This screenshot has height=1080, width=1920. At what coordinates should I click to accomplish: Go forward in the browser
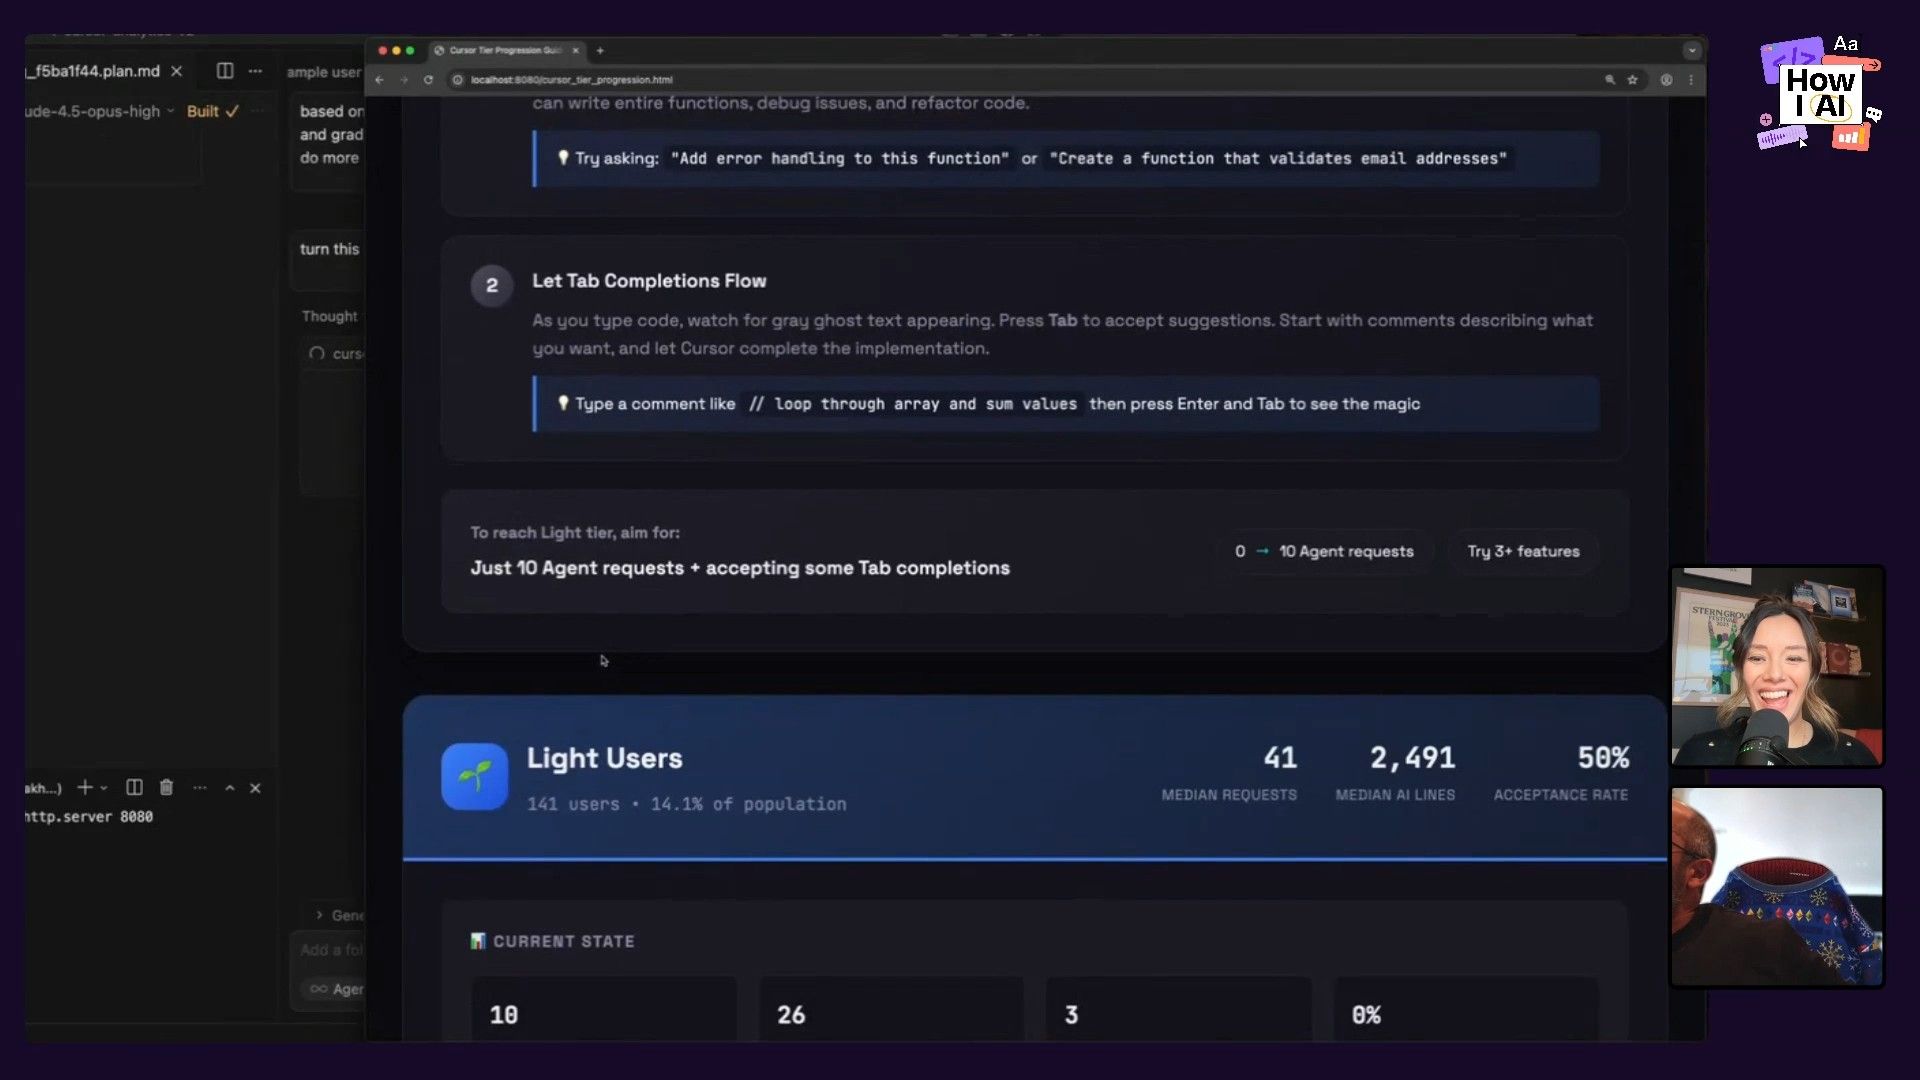(404, 80)
